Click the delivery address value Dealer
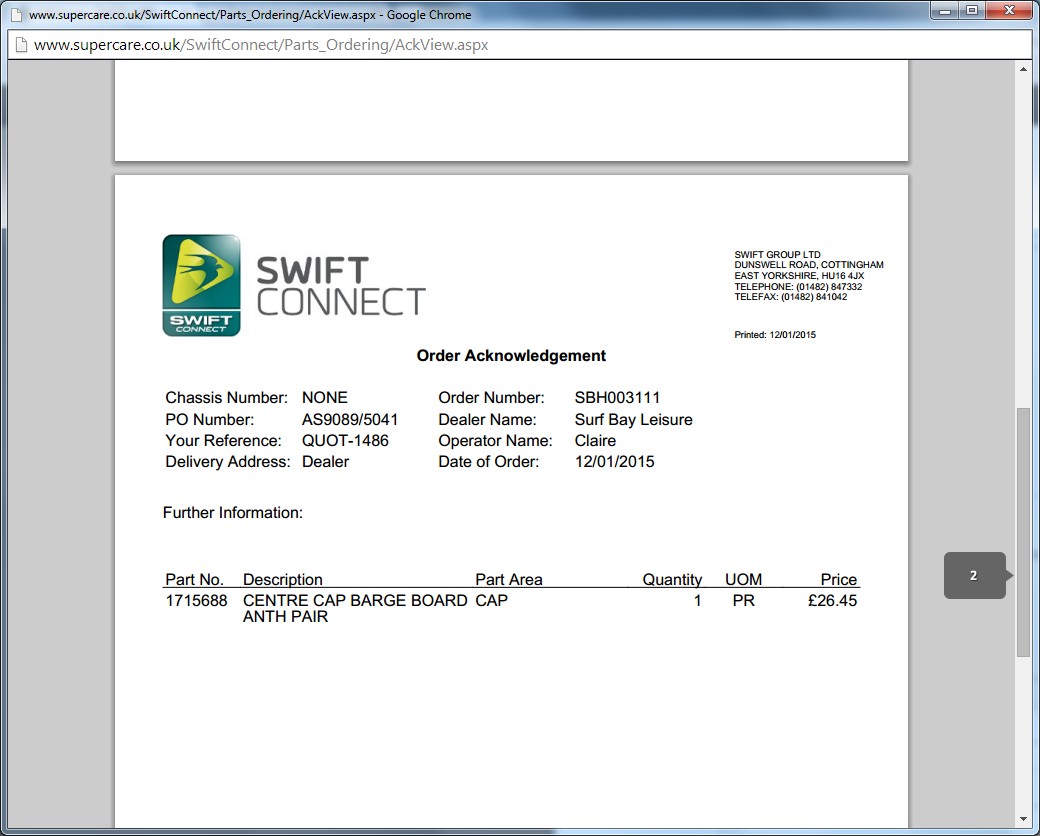 click(x=325, y=462)
